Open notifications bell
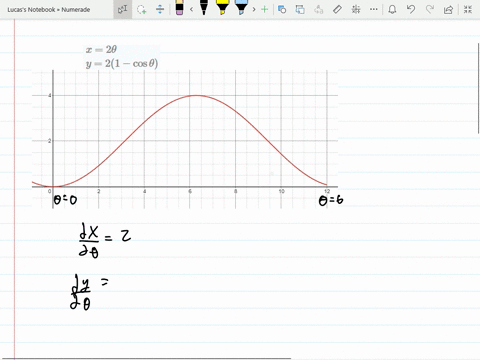The height and width of the screenshot is (360, 480). click(392, 9)
